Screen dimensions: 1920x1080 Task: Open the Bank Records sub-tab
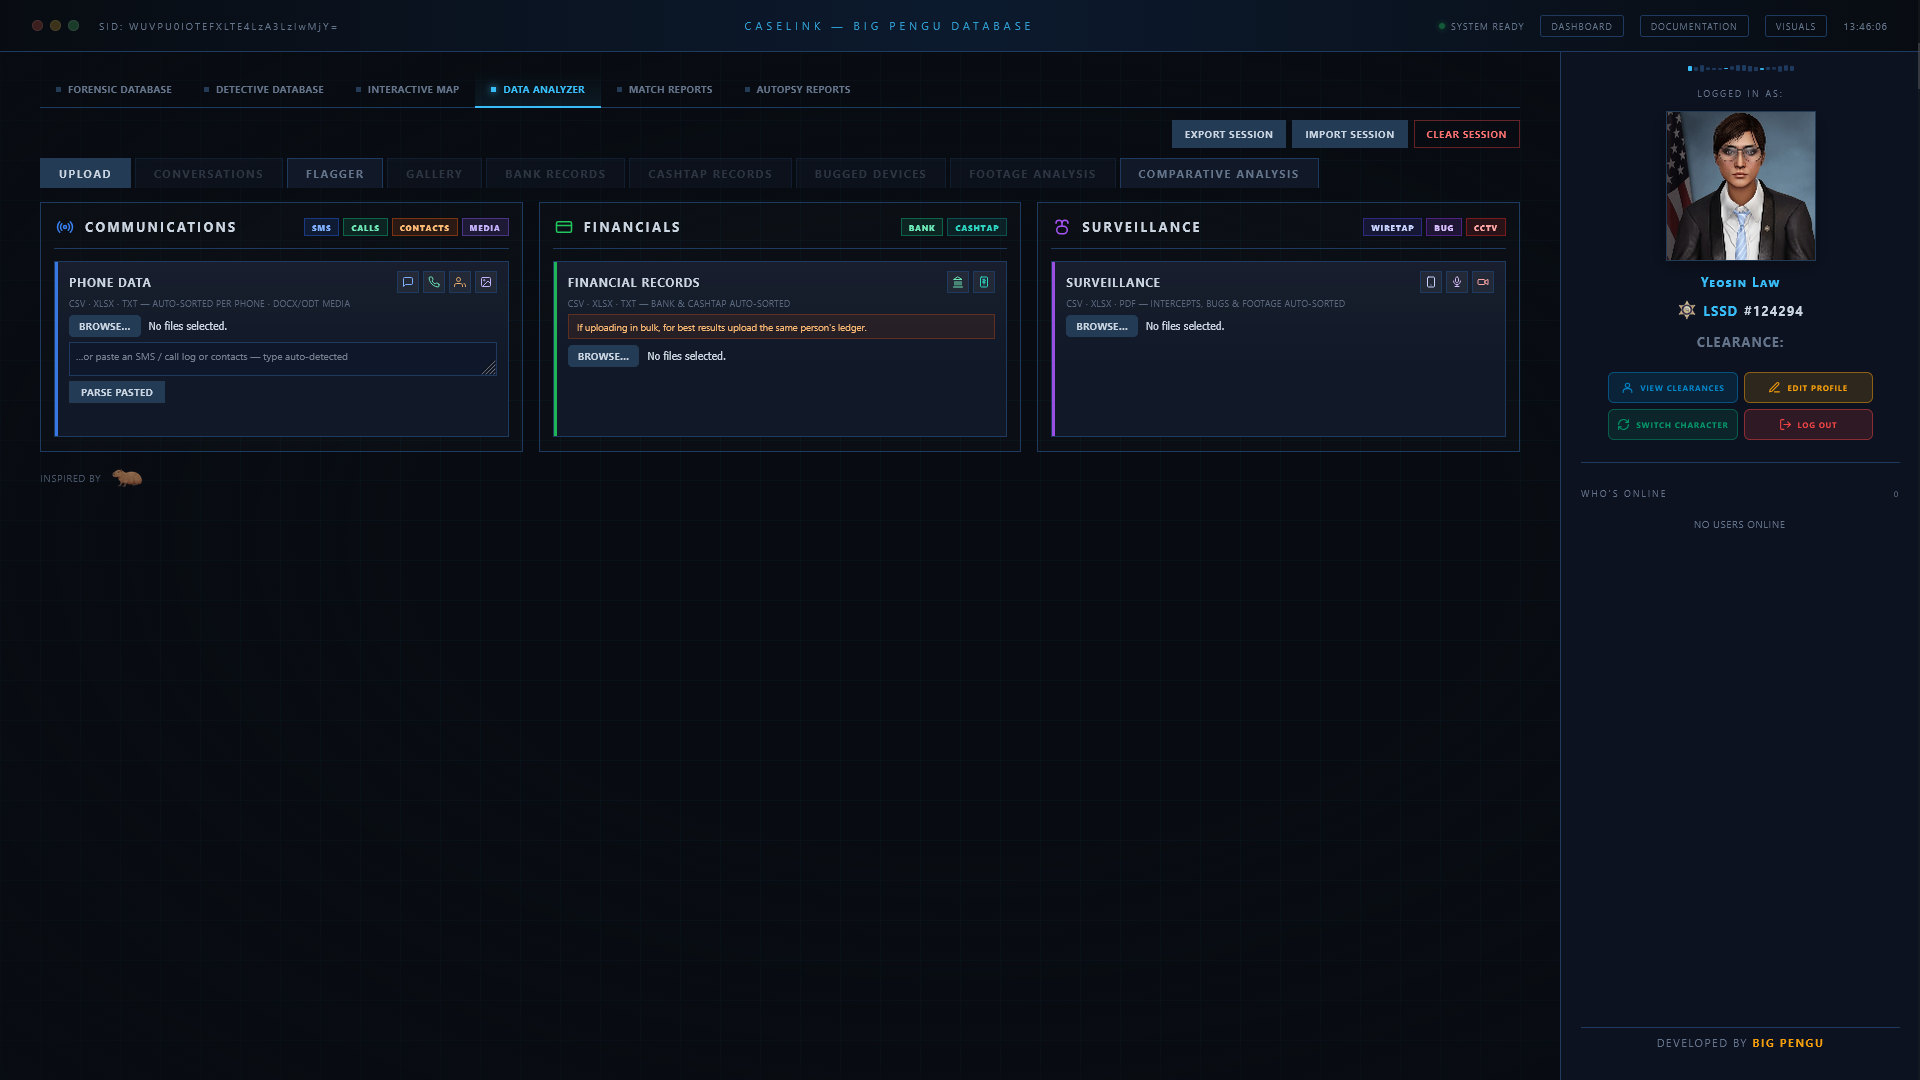point(556,174)
